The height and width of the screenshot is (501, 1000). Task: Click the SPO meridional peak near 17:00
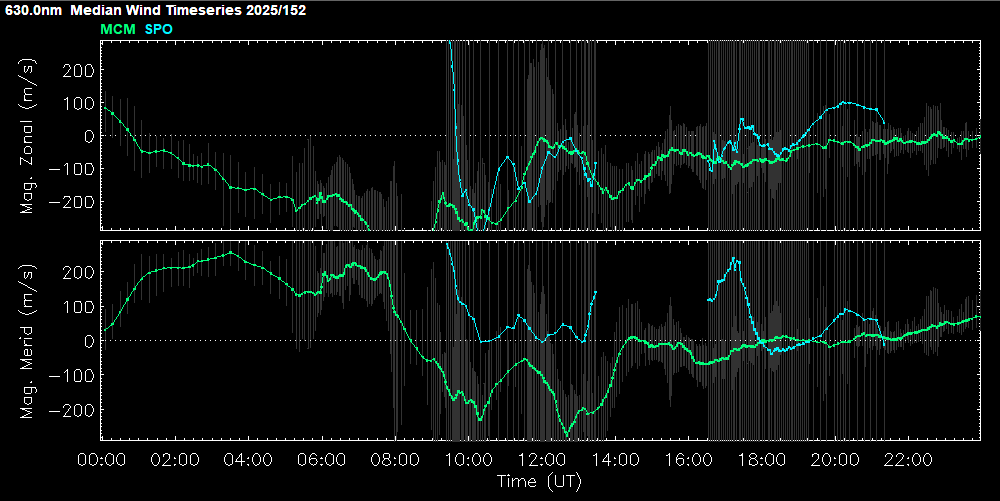point(735,258)
